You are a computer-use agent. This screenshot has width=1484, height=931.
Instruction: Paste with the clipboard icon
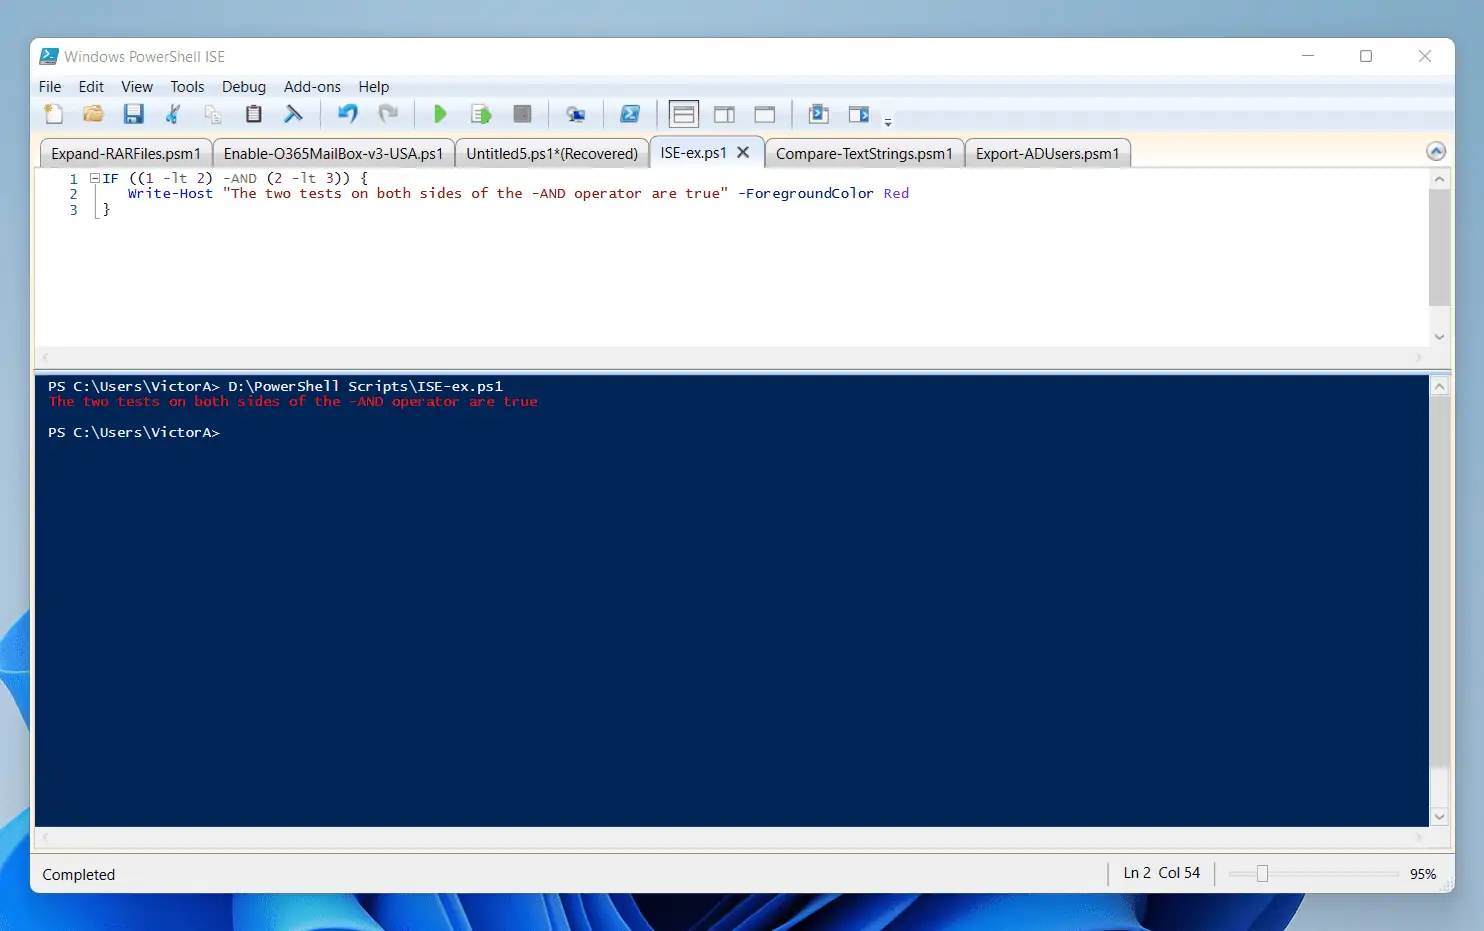[254, 114]
